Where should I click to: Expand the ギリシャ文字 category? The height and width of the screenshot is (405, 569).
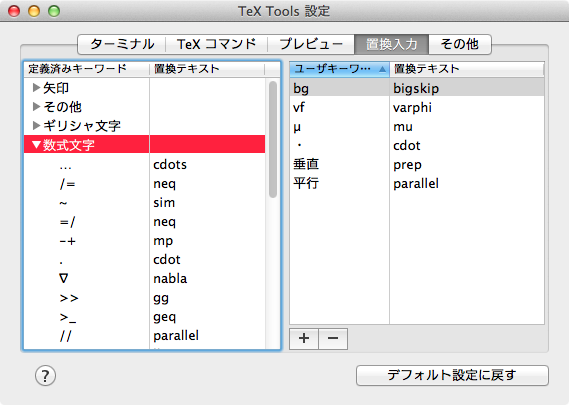tap(36, 126)
